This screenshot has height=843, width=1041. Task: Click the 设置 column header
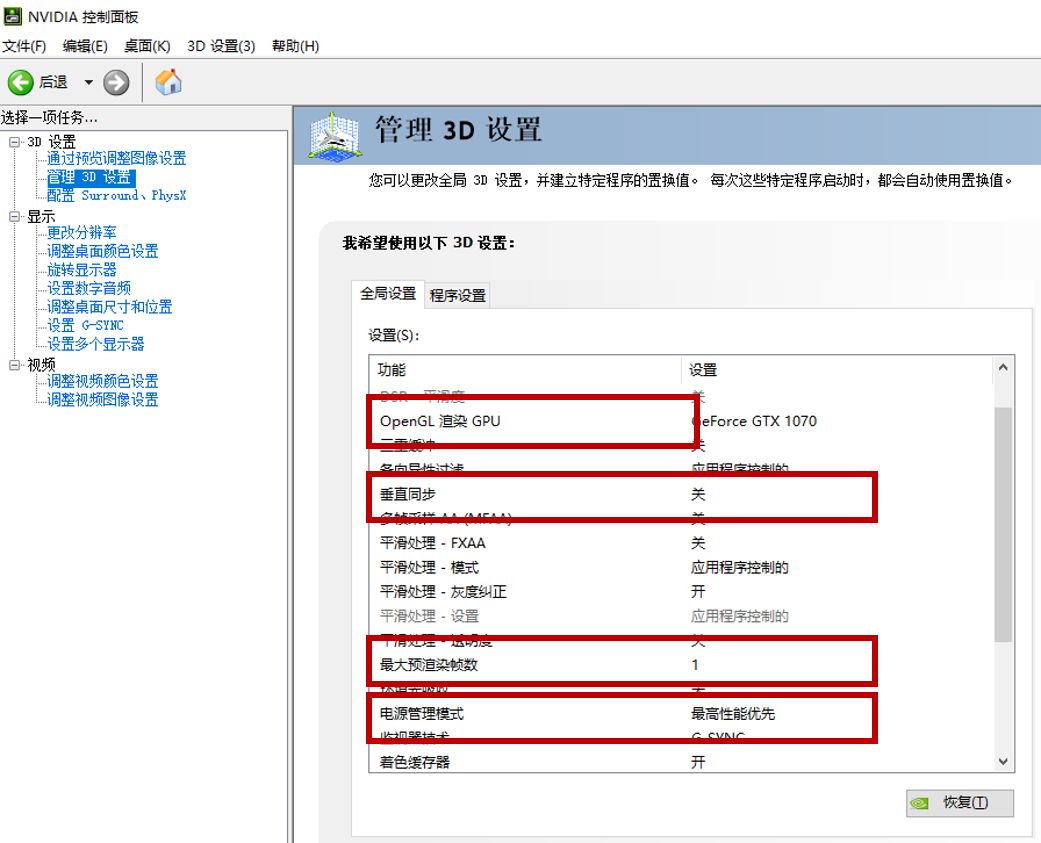coord(837,370)
